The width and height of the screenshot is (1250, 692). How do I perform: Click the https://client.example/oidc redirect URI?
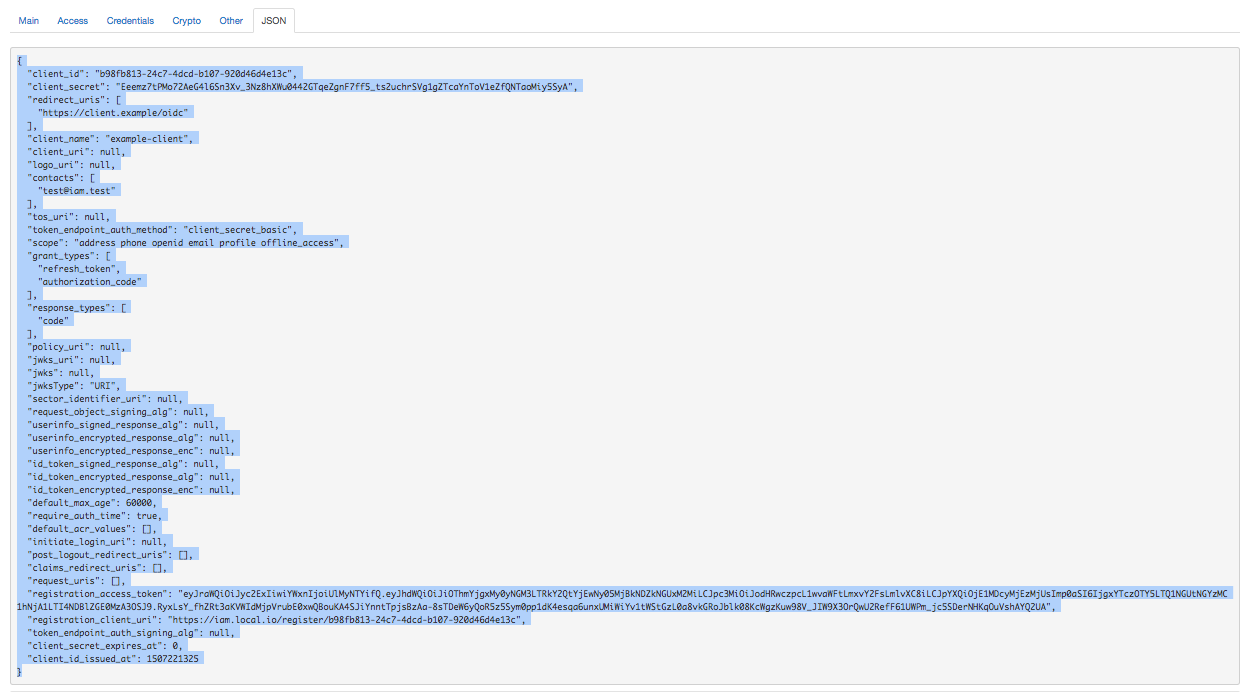[x=115, y=113]
